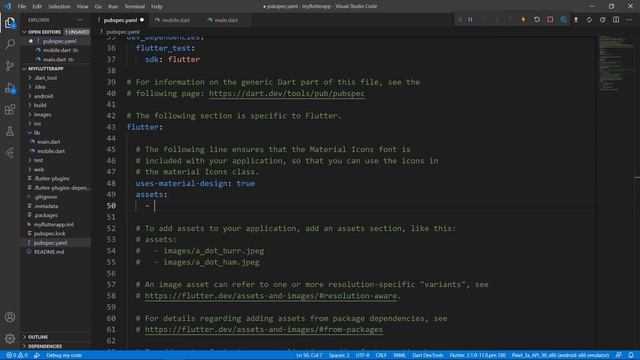Open the blue Widget Inspector debug icon
The width and height of the screenshot is (640, 360).
[563, 20]
